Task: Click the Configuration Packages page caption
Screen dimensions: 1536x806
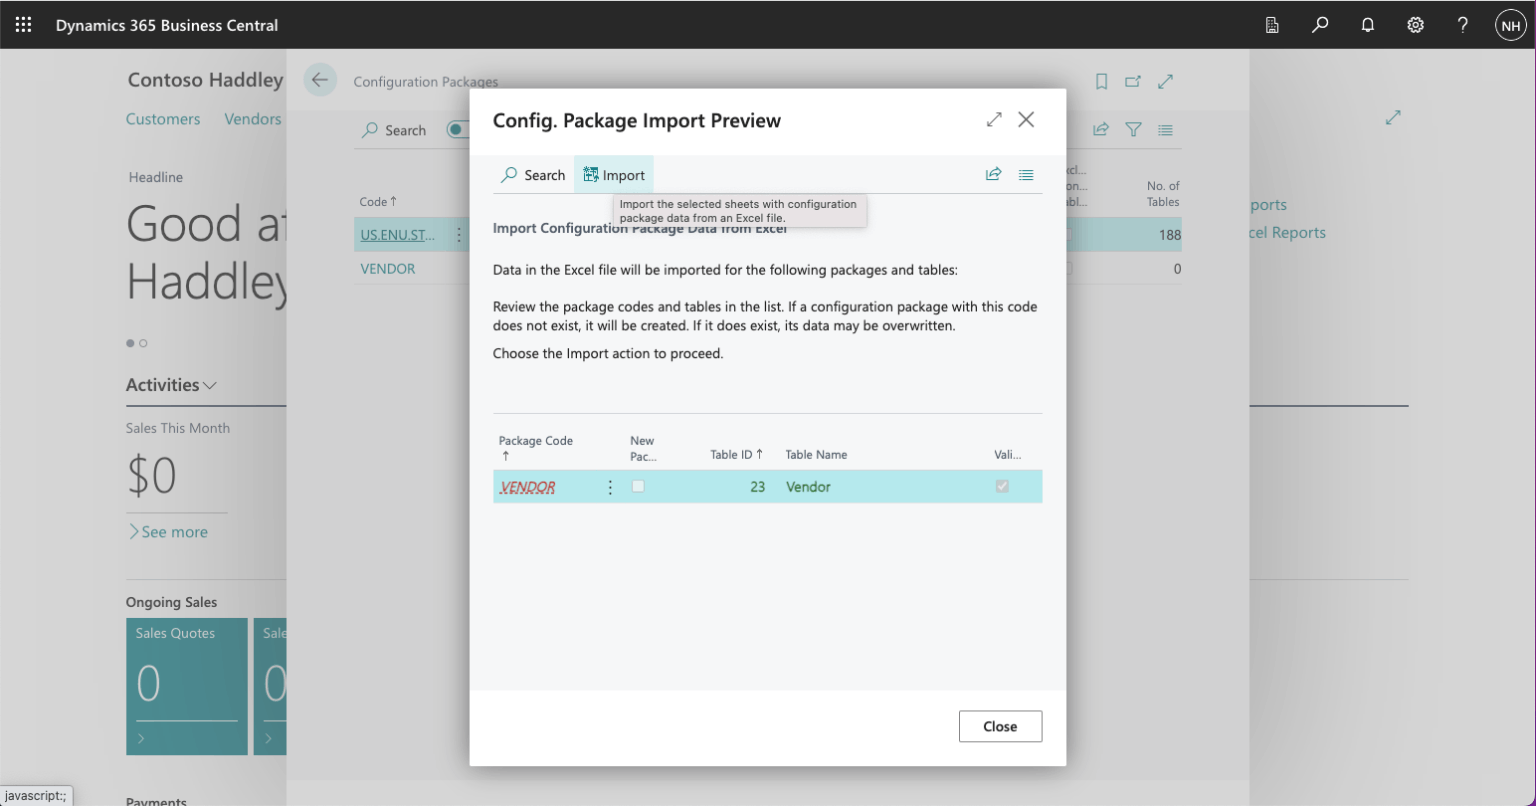Action: point(426,82)
